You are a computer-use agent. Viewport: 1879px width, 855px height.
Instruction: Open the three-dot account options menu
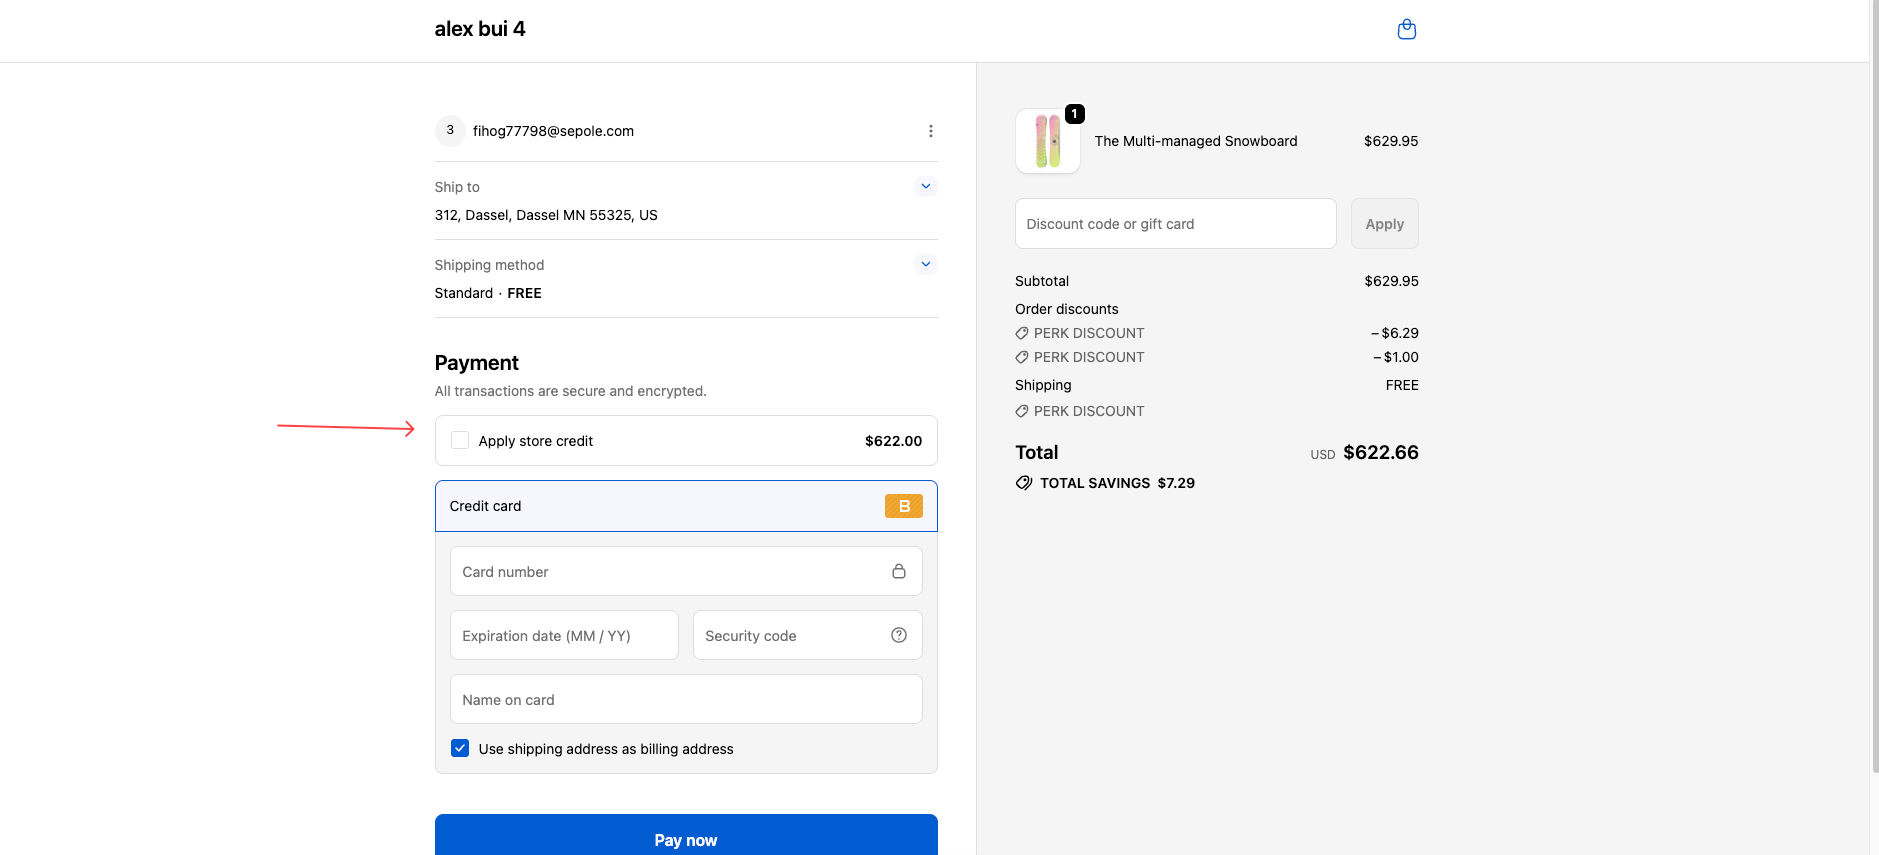[930, 131]
